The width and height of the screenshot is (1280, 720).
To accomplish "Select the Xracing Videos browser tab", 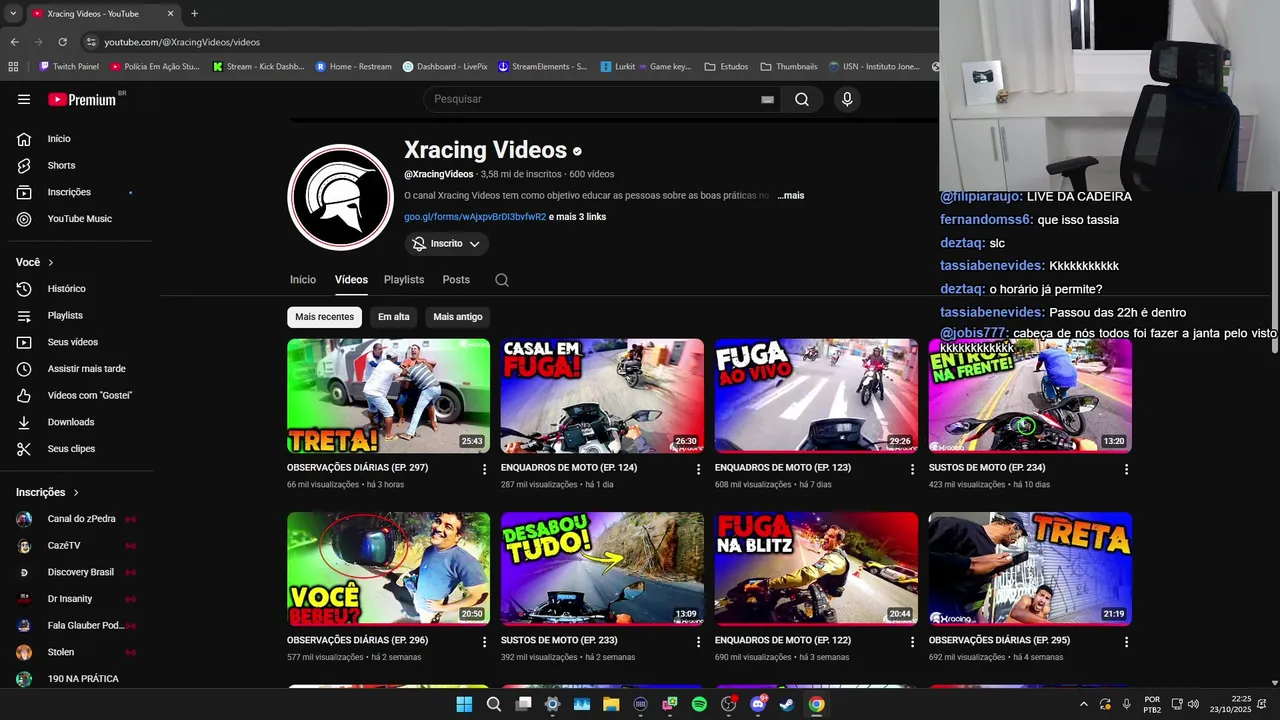I will pyautogui.click(x=101, y=14).
